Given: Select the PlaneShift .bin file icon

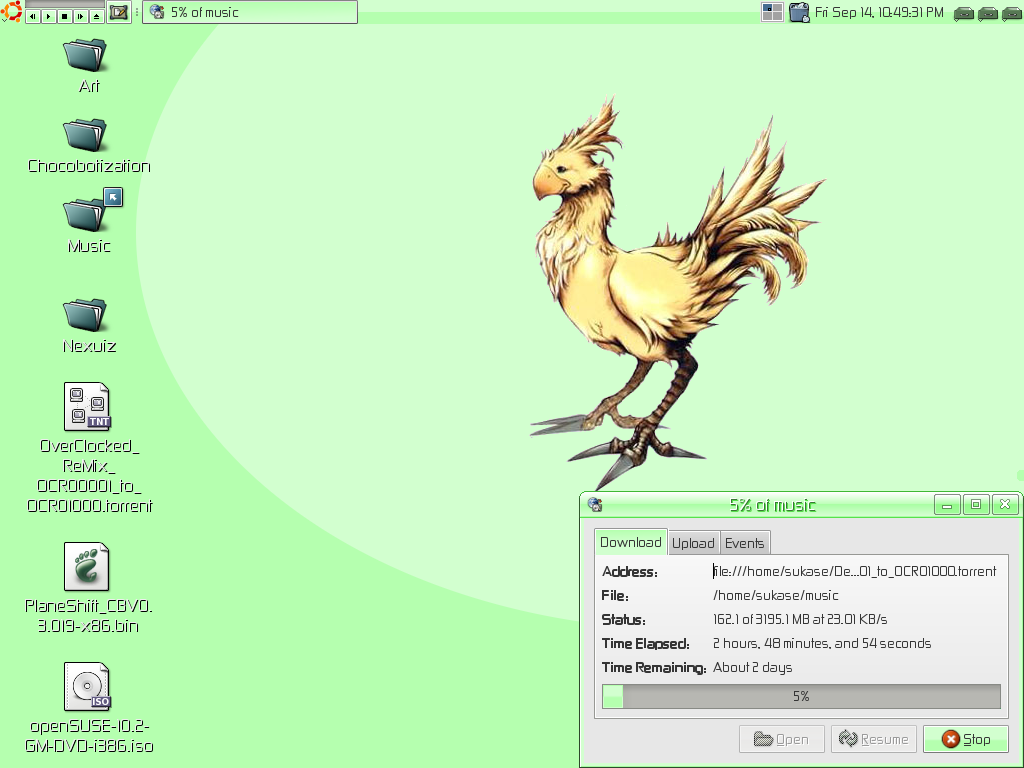Looking at the screenshot, I should pos(86,566).
